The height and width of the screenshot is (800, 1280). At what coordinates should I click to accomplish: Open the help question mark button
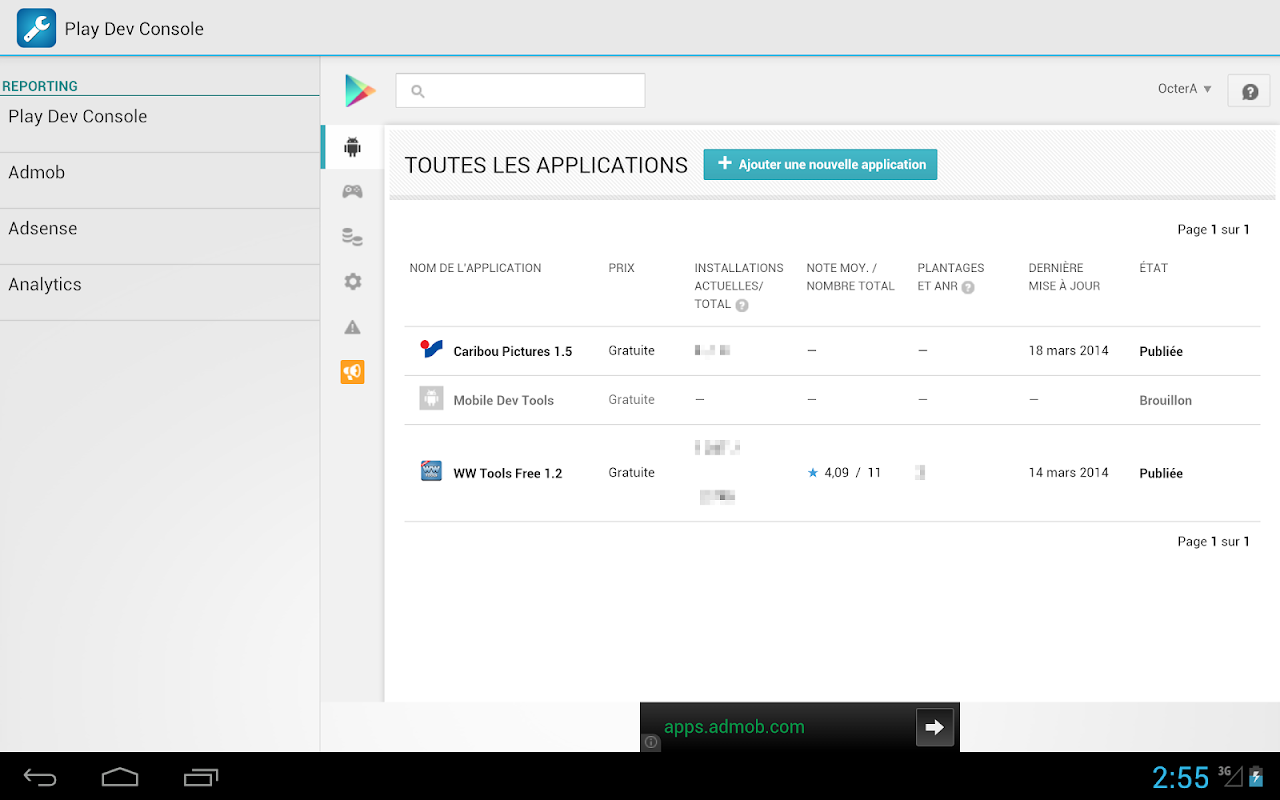click(1249, 91)
